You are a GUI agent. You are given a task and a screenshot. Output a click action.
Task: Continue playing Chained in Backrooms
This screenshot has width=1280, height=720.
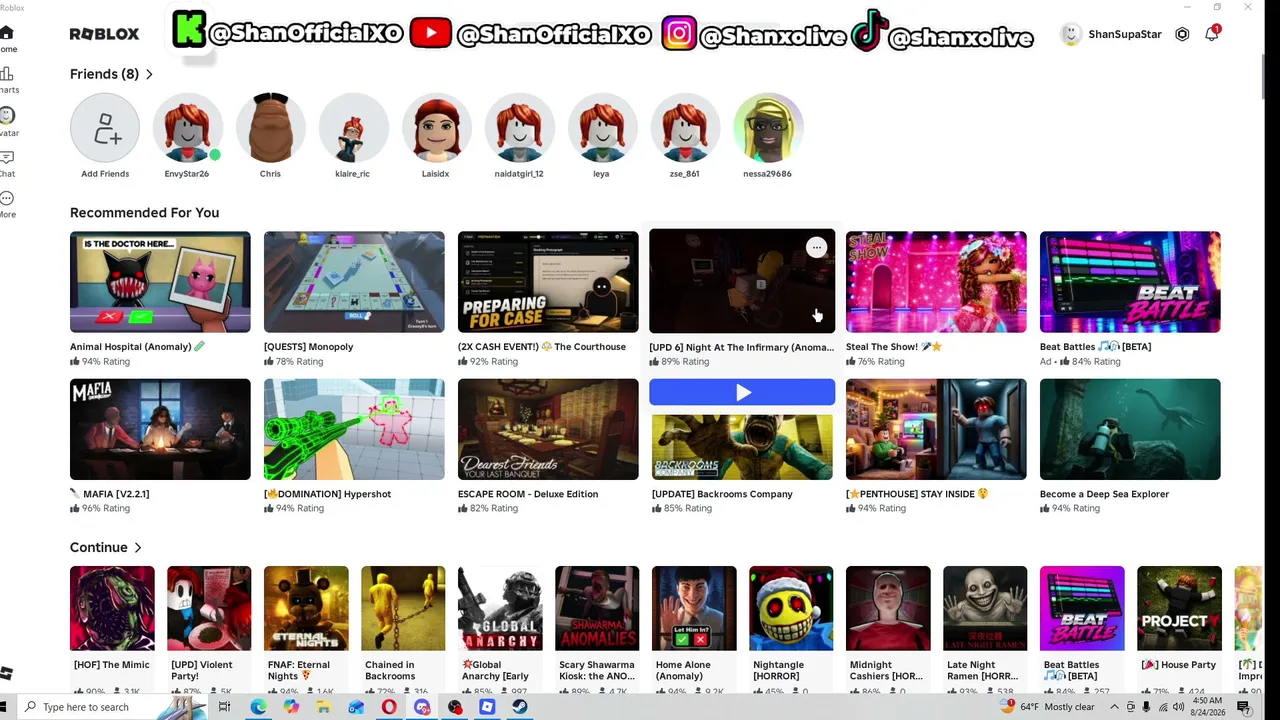point(403,608)
